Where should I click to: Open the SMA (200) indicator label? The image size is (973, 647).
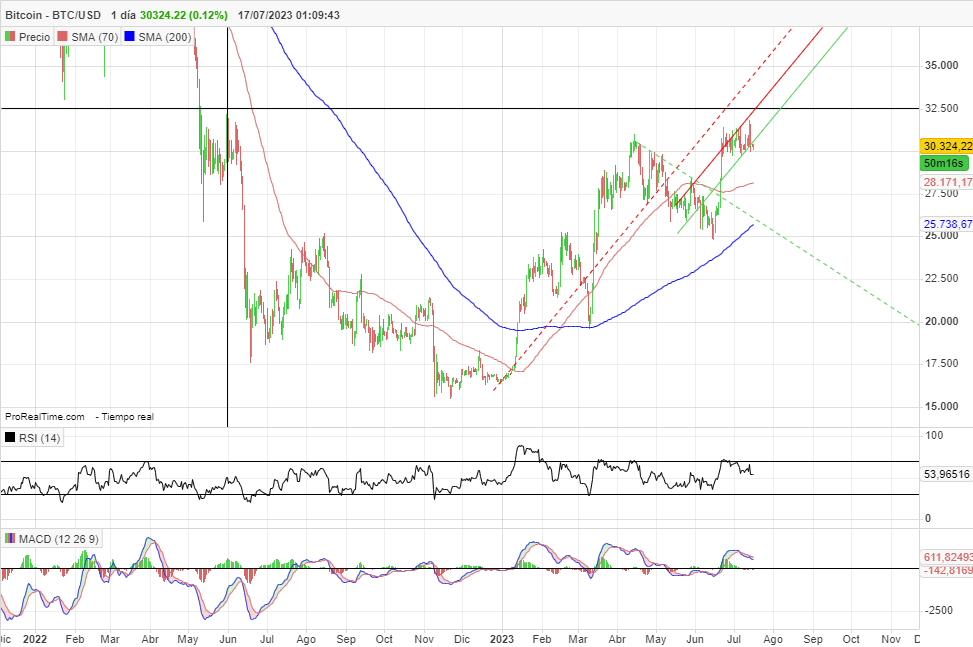(164, 37)
